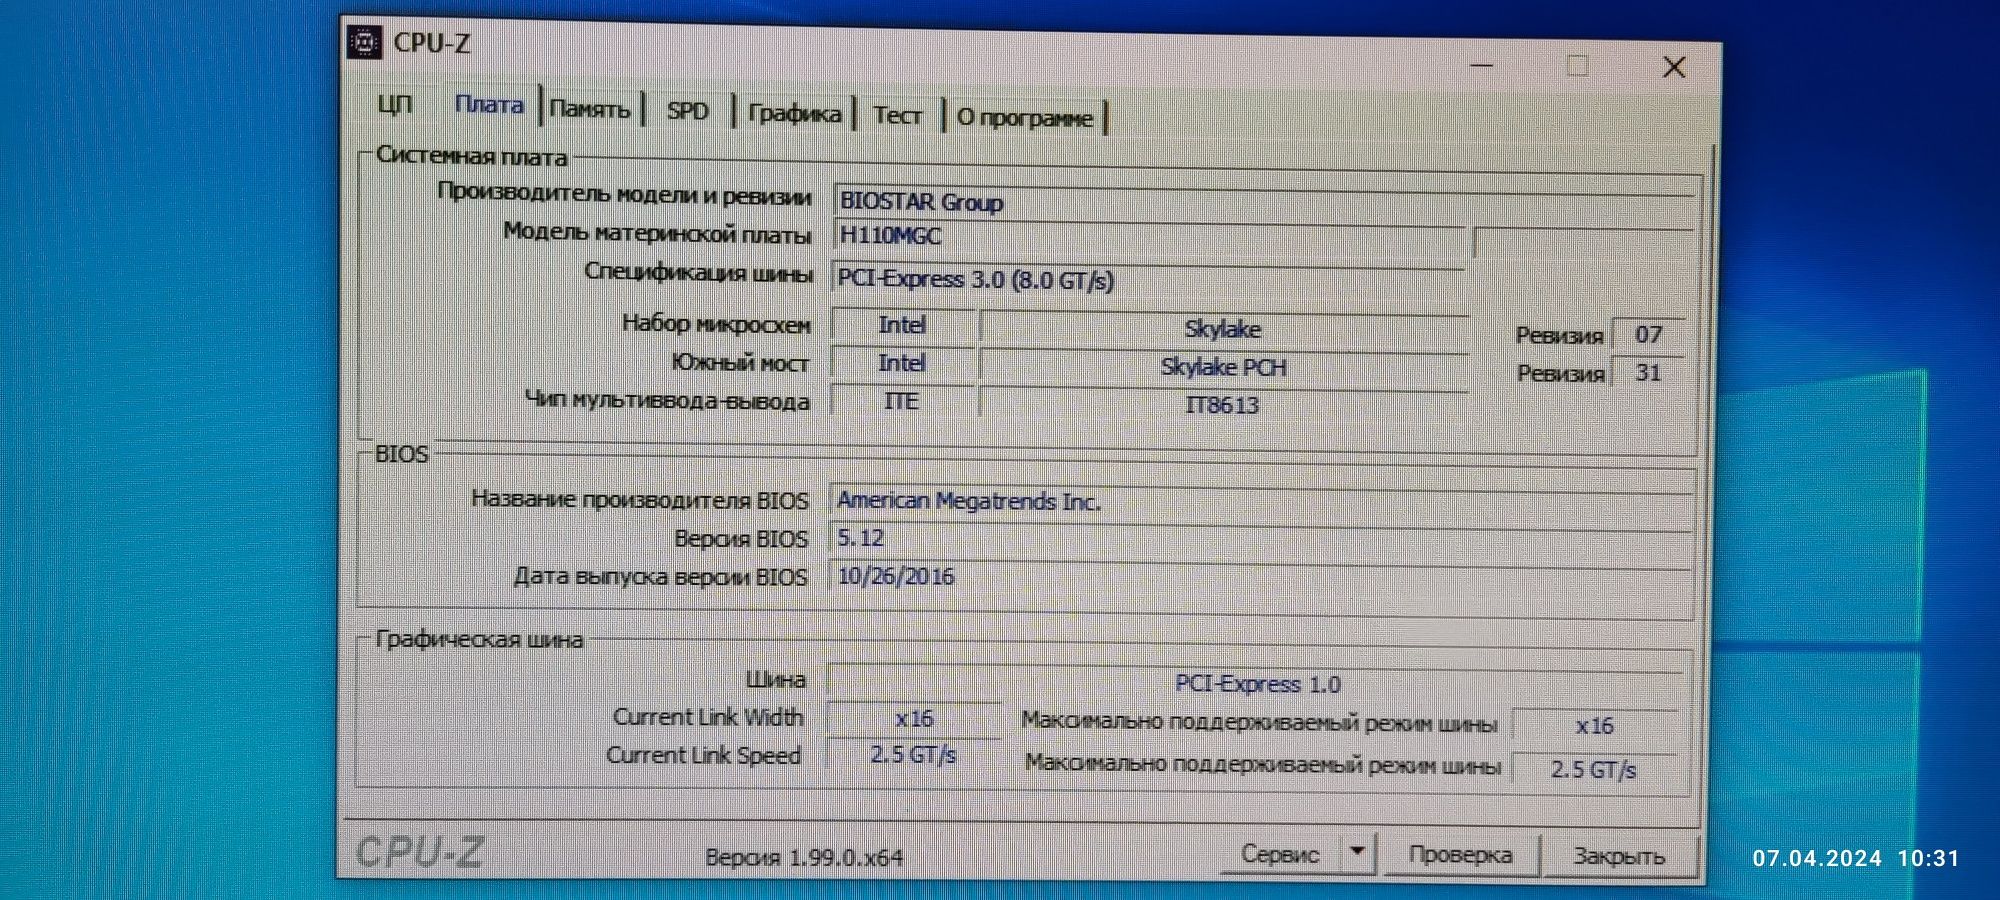Click the Версия 1.99.0.x64 text
The image size is (2000, 900).
coord(804,857)
